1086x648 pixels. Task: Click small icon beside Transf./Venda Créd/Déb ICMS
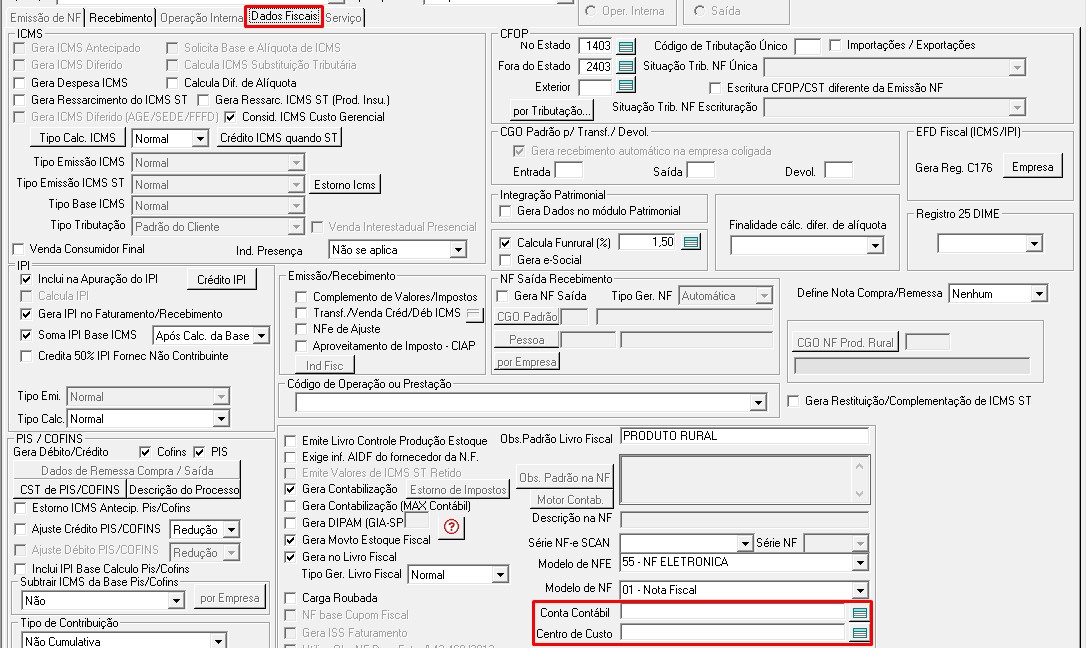click(x=474, y=314)
